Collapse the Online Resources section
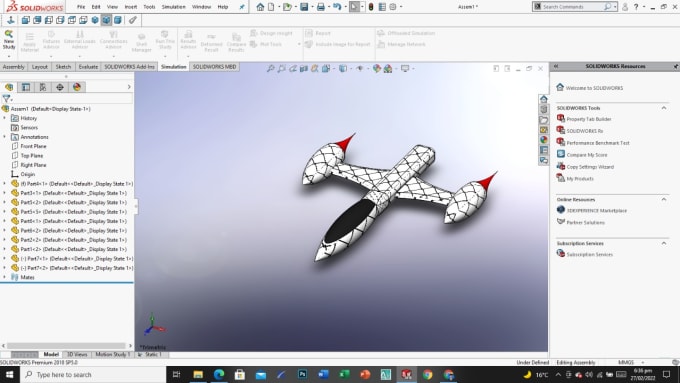Viewport: 680px width, 383px height. point(664,200)
